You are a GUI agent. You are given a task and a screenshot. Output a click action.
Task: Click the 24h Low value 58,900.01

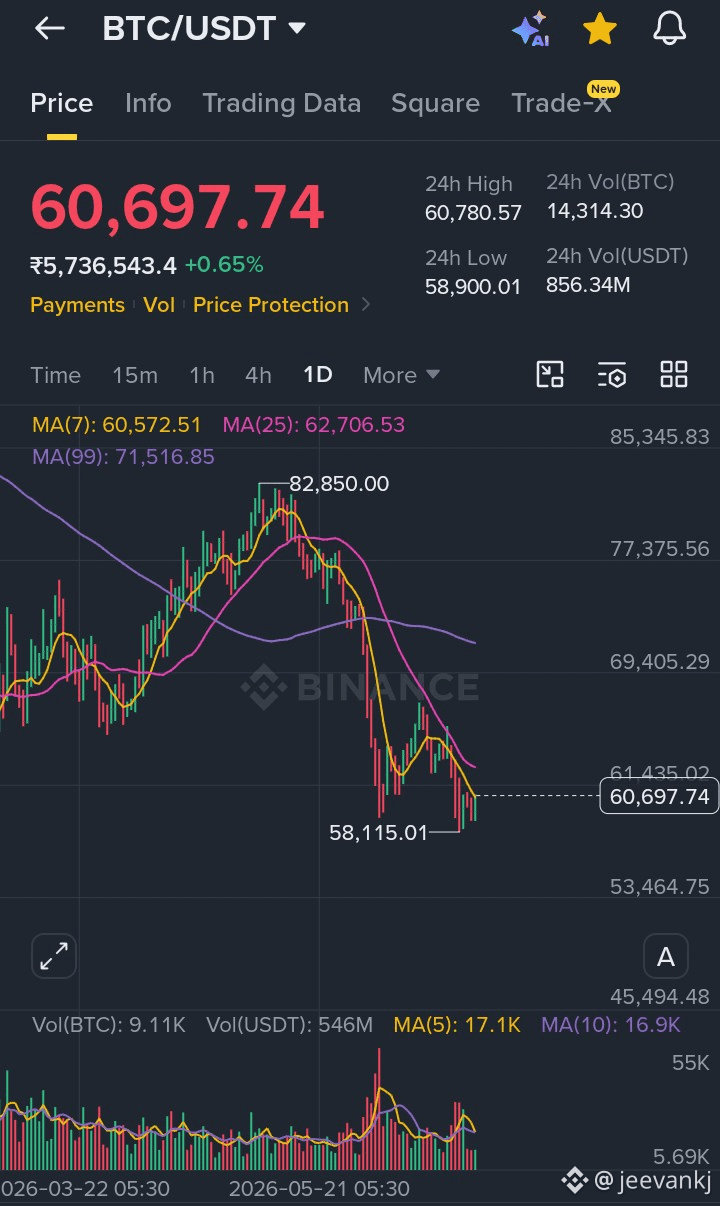pyautogui.click(x=473, y=287)
